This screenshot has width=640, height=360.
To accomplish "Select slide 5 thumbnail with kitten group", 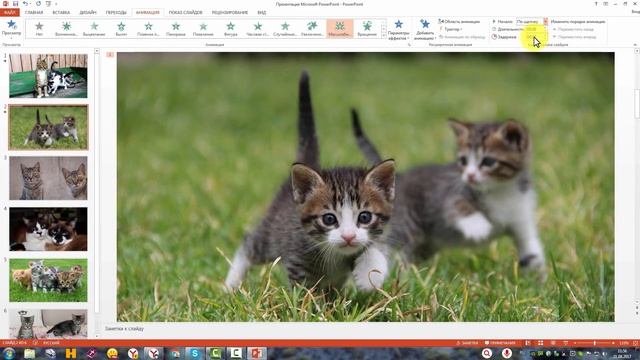I will tap(48, 280).
